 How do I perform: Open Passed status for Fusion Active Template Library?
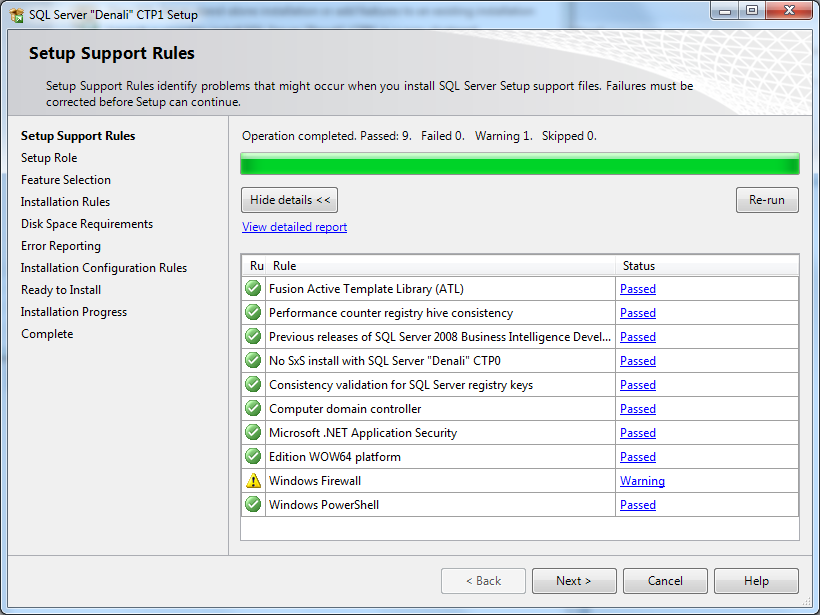coord(637,289)
